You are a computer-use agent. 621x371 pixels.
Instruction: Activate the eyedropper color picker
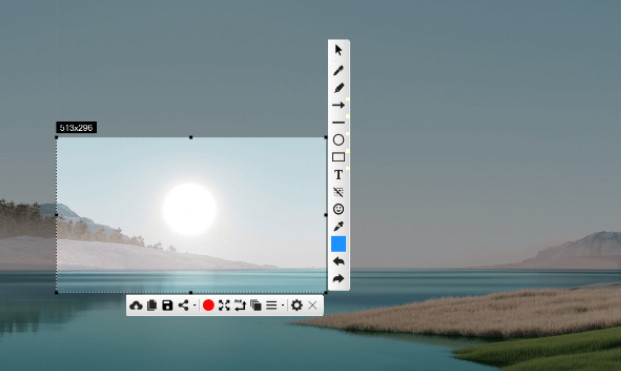click(x=338, y=226)
